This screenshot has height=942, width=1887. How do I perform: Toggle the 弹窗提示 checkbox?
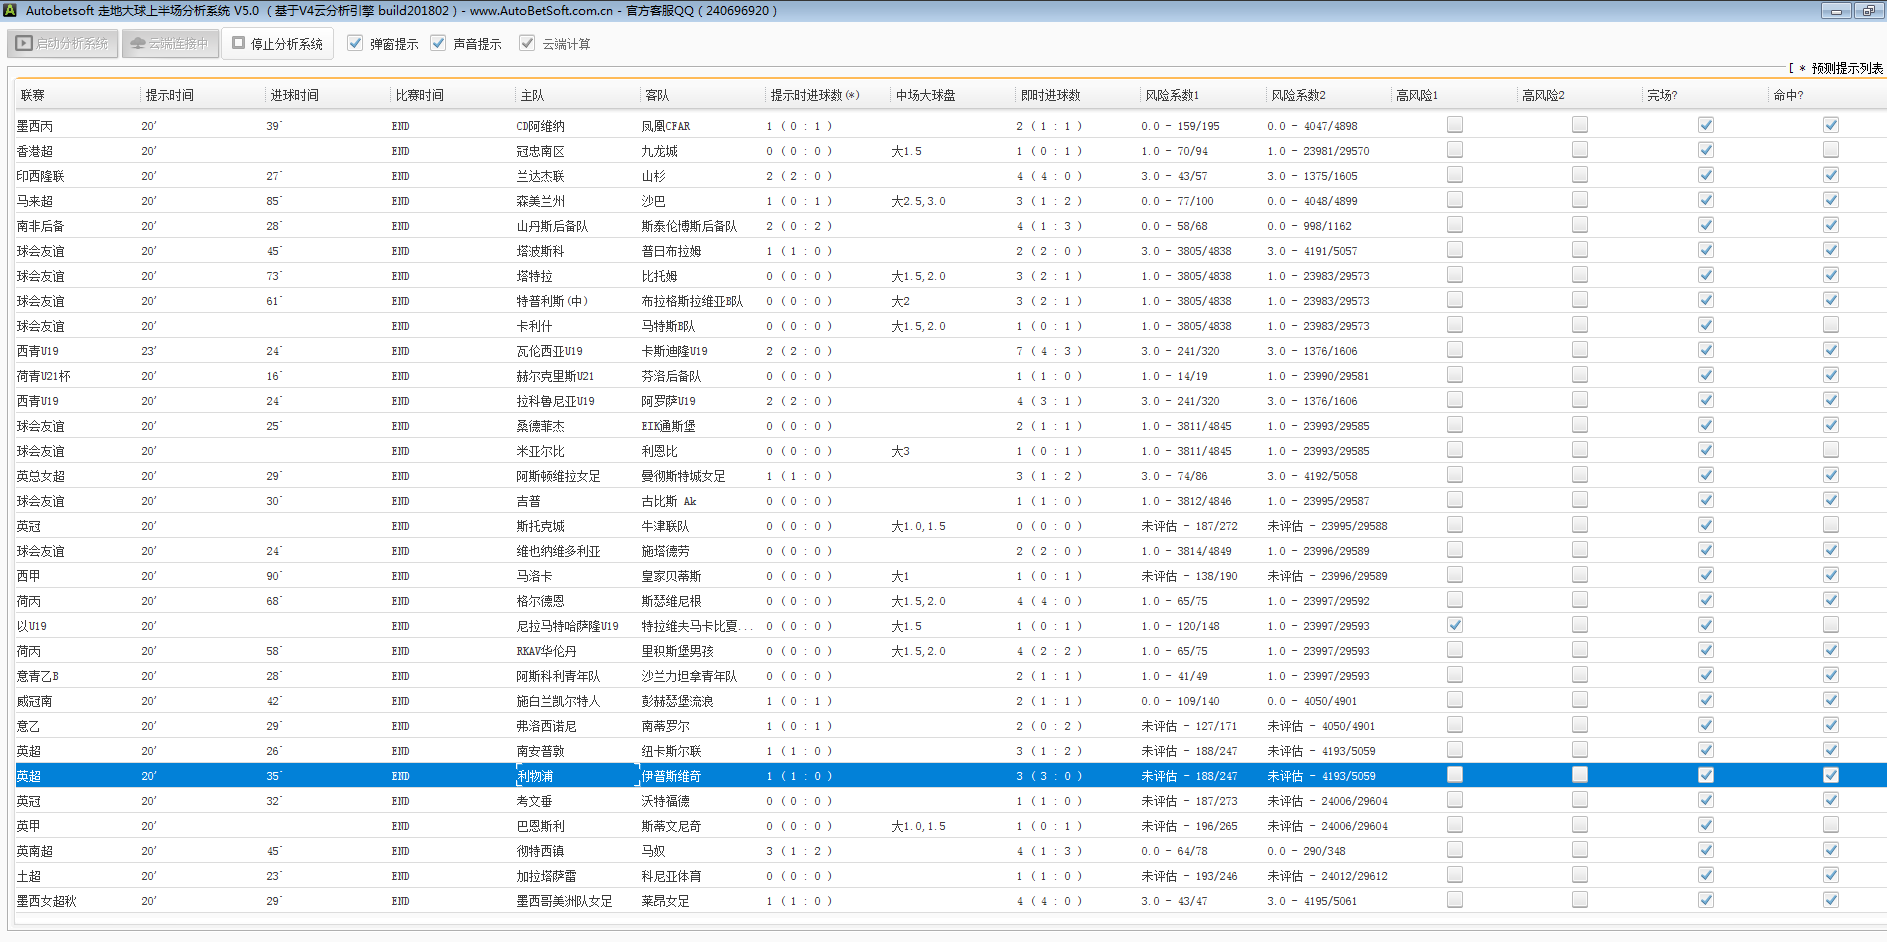tap(355, 44)
